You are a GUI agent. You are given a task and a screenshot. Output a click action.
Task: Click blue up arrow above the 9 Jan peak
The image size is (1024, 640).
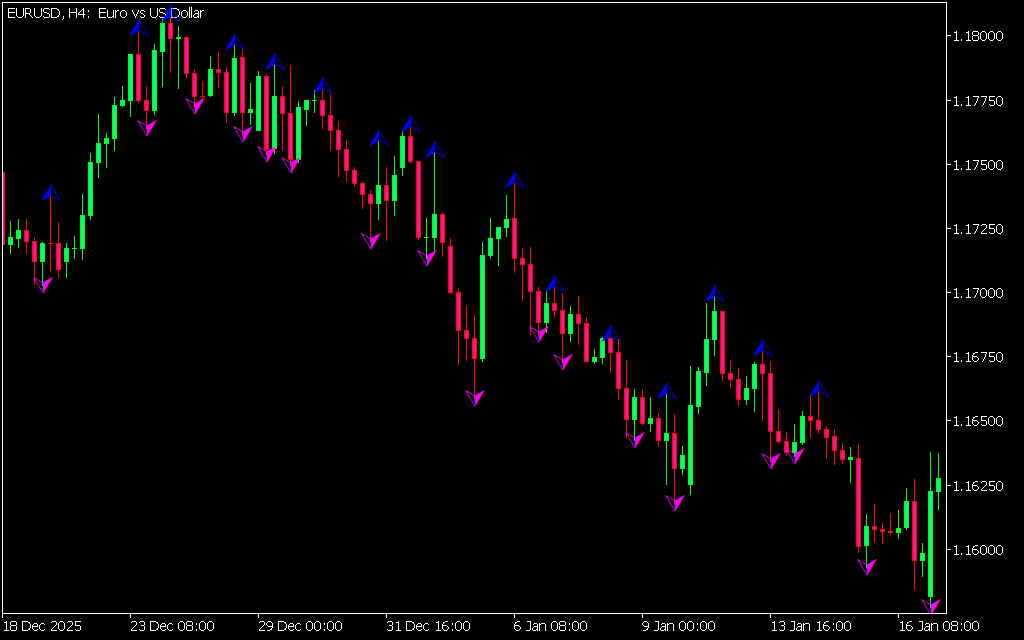[x=713, y=294]
